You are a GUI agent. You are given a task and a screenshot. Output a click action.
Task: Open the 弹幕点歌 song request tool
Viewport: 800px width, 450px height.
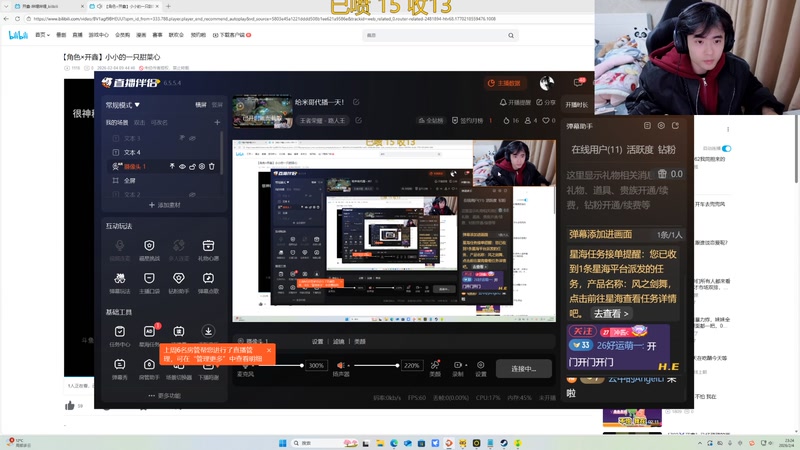[x=208, y=283]
